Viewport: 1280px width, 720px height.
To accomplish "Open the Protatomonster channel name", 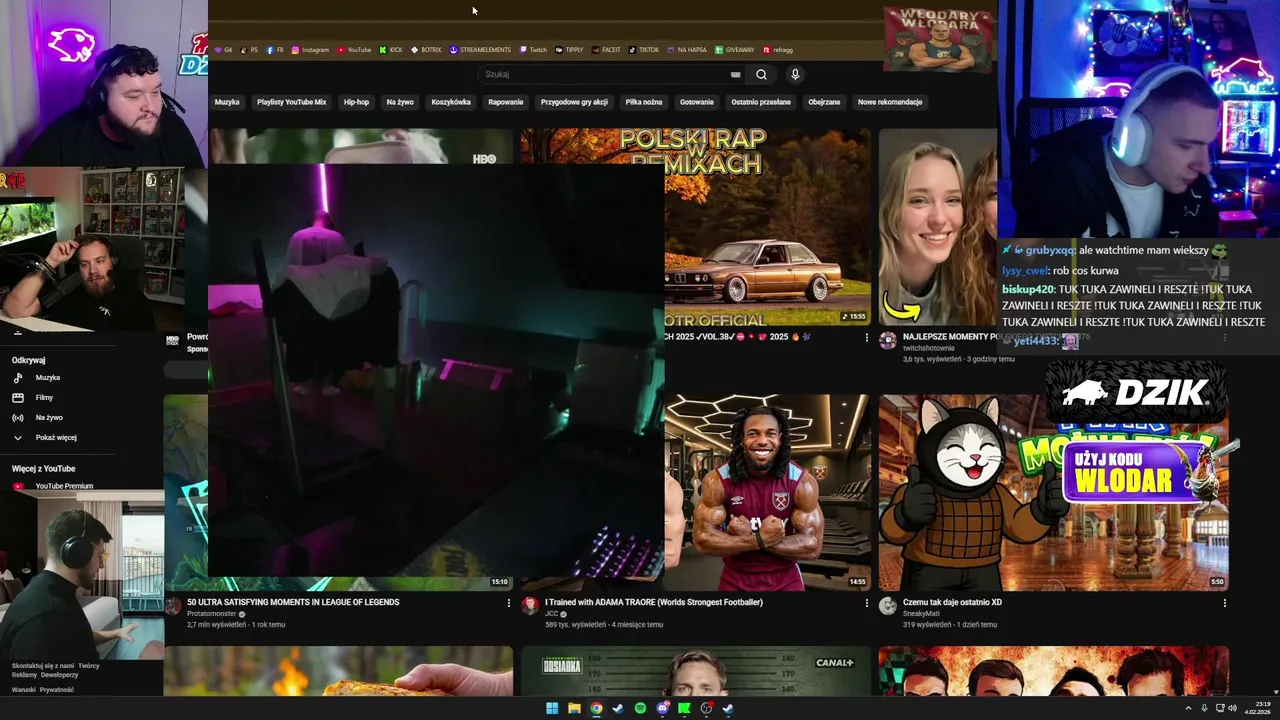I will 212,614.
